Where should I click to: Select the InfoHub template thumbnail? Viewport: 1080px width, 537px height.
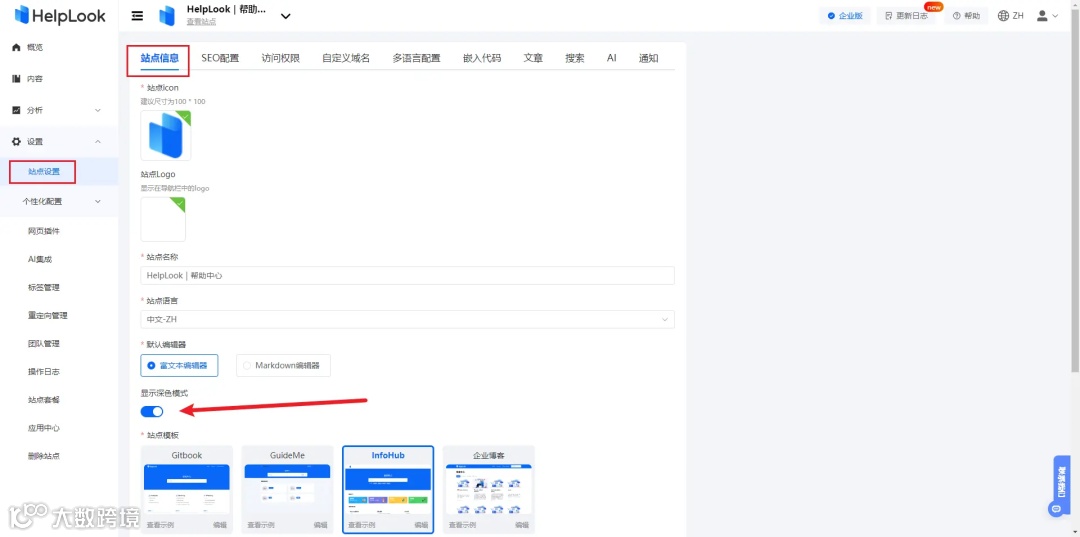tap(388, 489)
